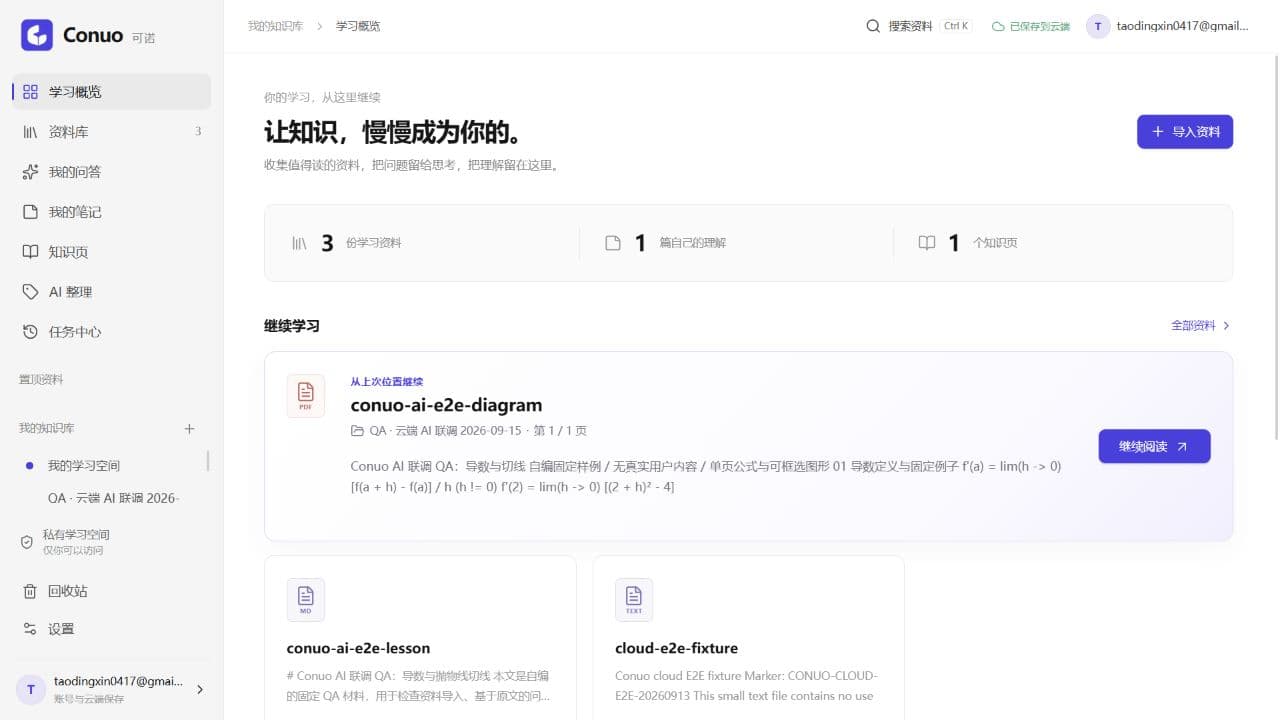Click the 我的笔记 document icon
Image resolution: width=1280 pixels, height=720 pixels.
[30, 212]
